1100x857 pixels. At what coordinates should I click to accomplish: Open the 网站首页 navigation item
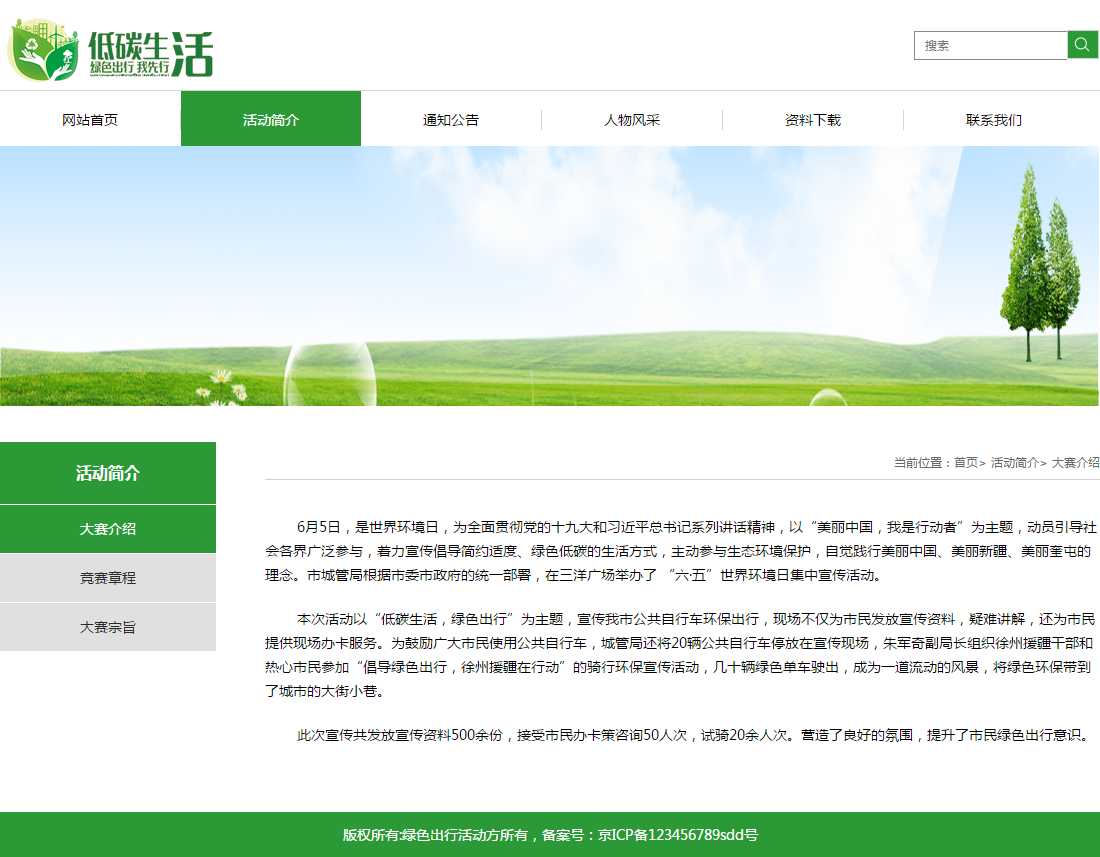pos(90,120)
